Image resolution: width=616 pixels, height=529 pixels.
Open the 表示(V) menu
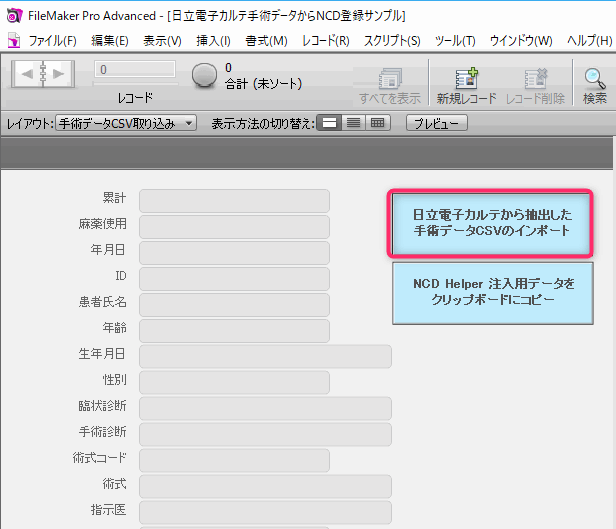pyautogui.click(x=162, y=40)
